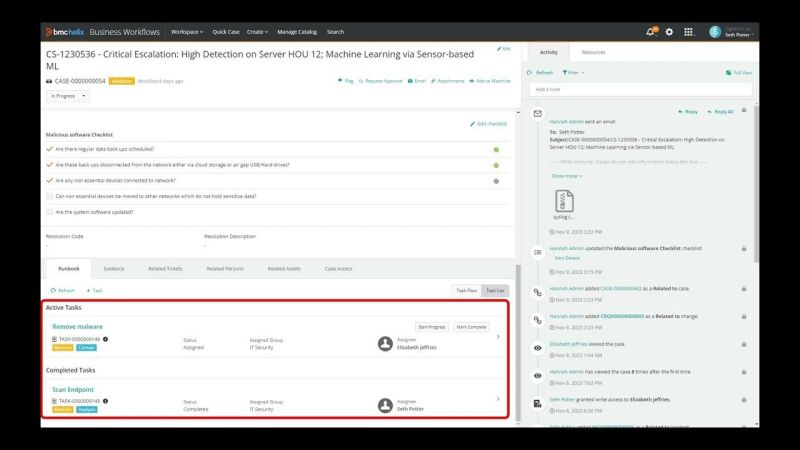Switch to the Related Tickets tab
Viewport: 800px width, 450px height.
[165, 268]
